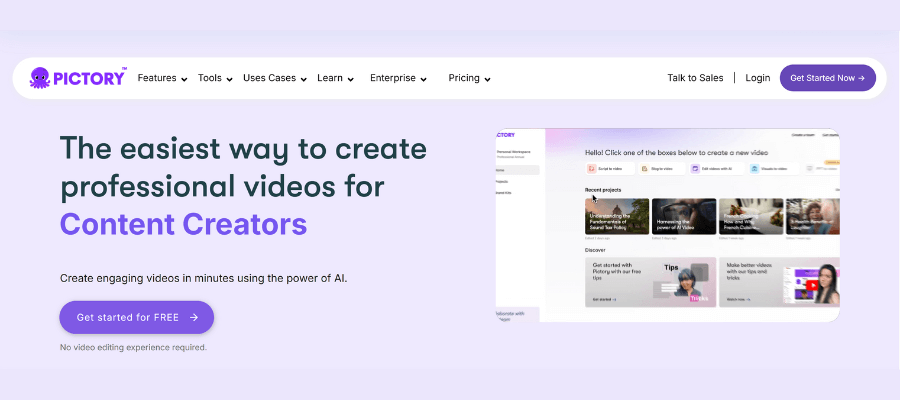Expand the Features dropdown chevron
Screen dimensions: 900x400
pyautogui.click(x=184, y=79)
